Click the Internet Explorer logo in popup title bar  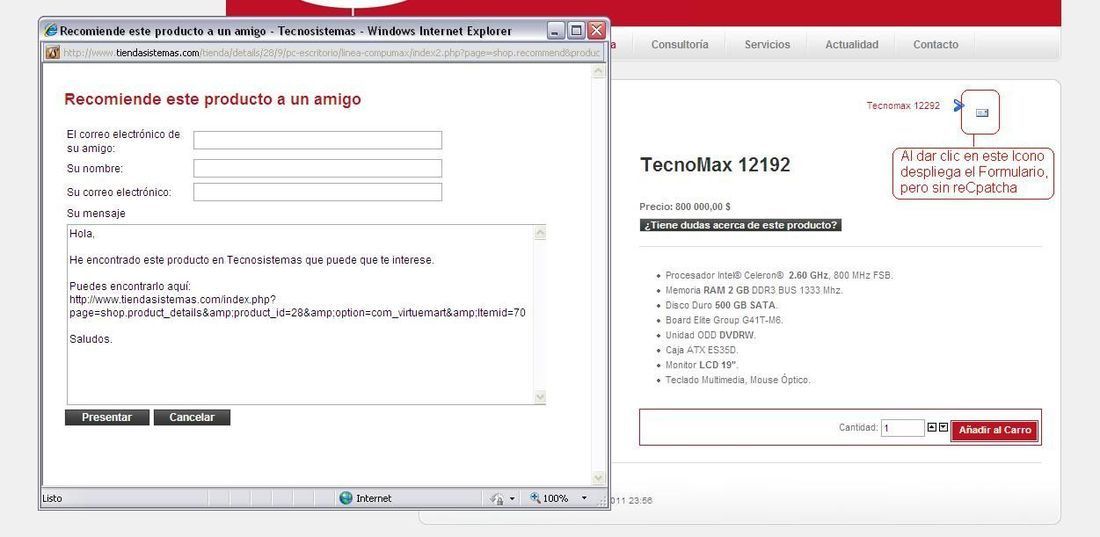point(51,31)
